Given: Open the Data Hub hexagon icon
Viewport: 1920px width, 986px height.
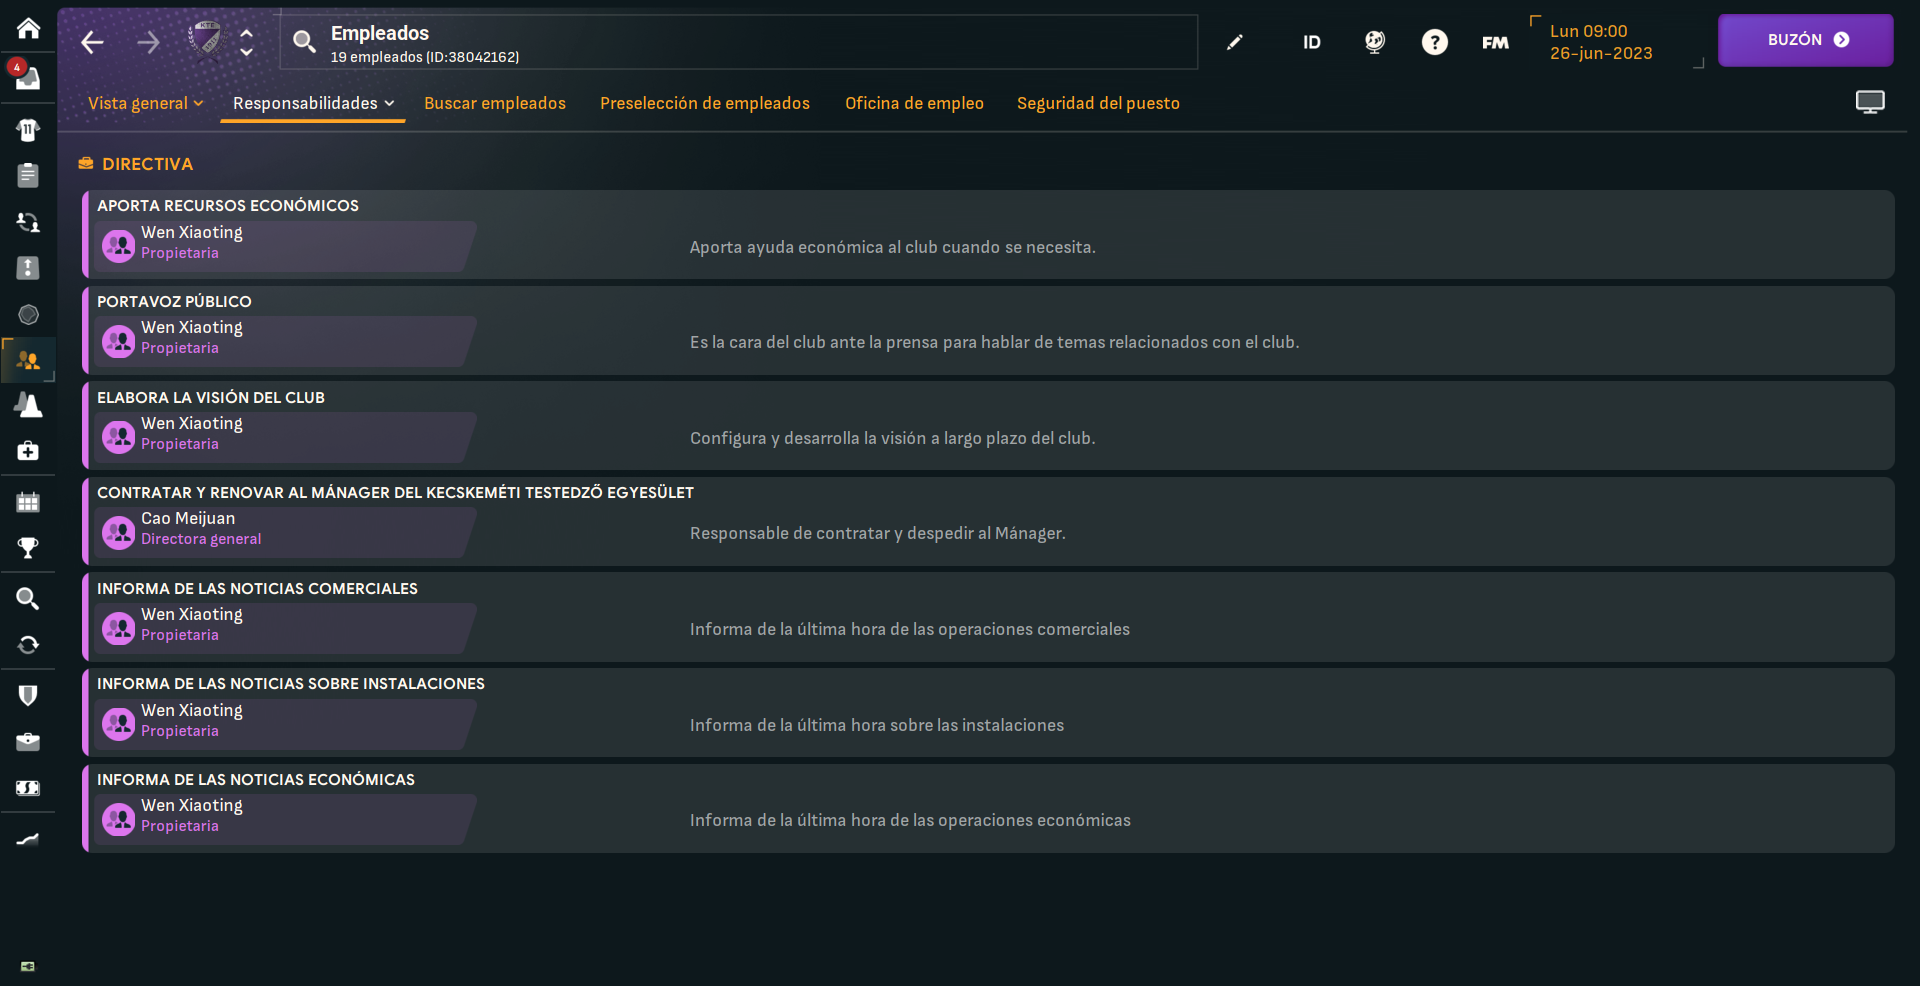Looking at the screenshot, I should pyautogui.click(x=28, y=315).
